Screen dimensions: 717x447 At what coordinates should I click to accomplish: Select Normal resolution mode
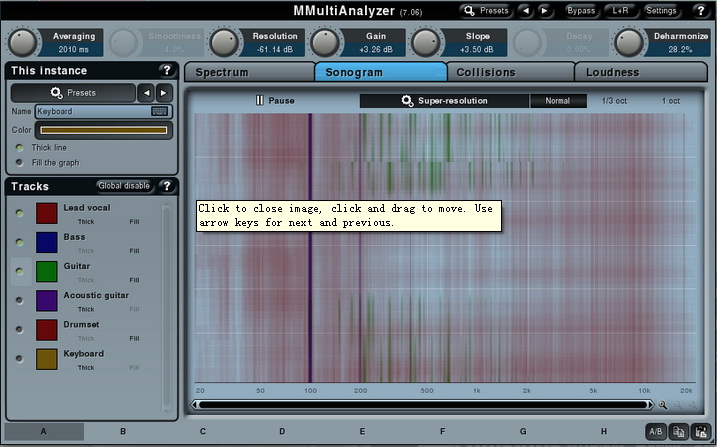coord(558,101)
